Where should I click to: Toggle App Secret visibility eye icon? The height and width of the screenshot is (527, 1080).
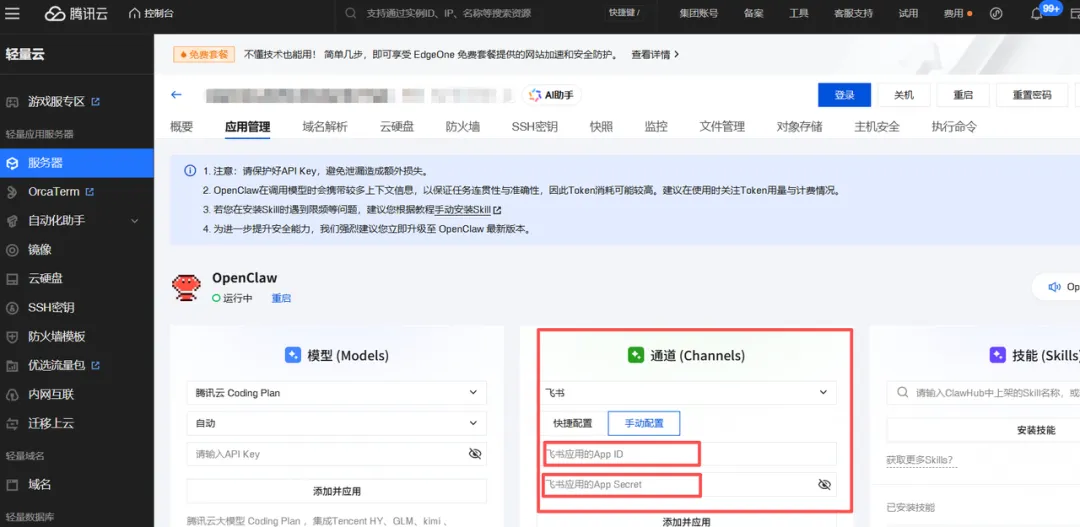824,484
